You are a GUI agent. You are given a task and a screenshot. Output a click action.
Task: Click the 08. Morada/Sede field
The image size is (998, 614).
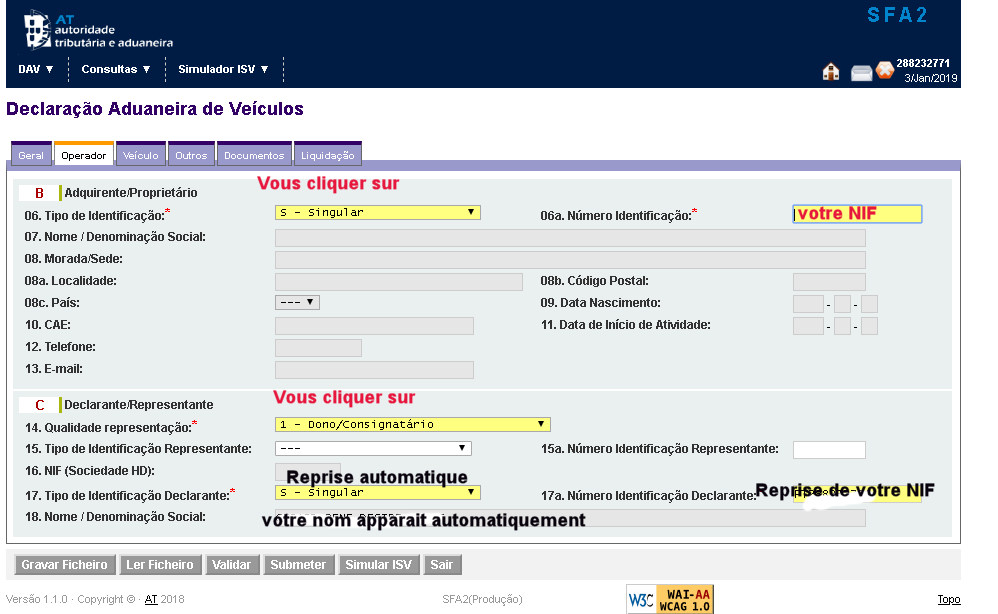point(570,260)
